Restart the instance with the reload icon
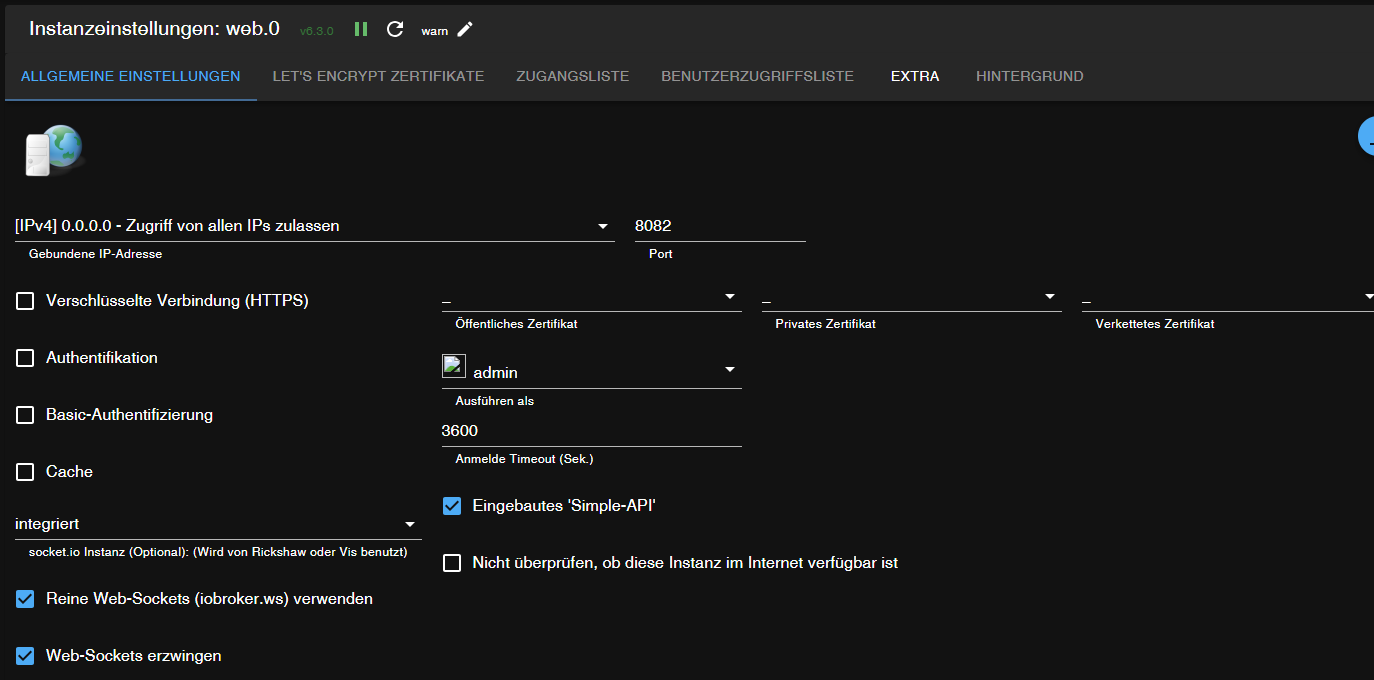Image resolution: width=1374 pixels, height=680 pixels. (x=395, y=29)
